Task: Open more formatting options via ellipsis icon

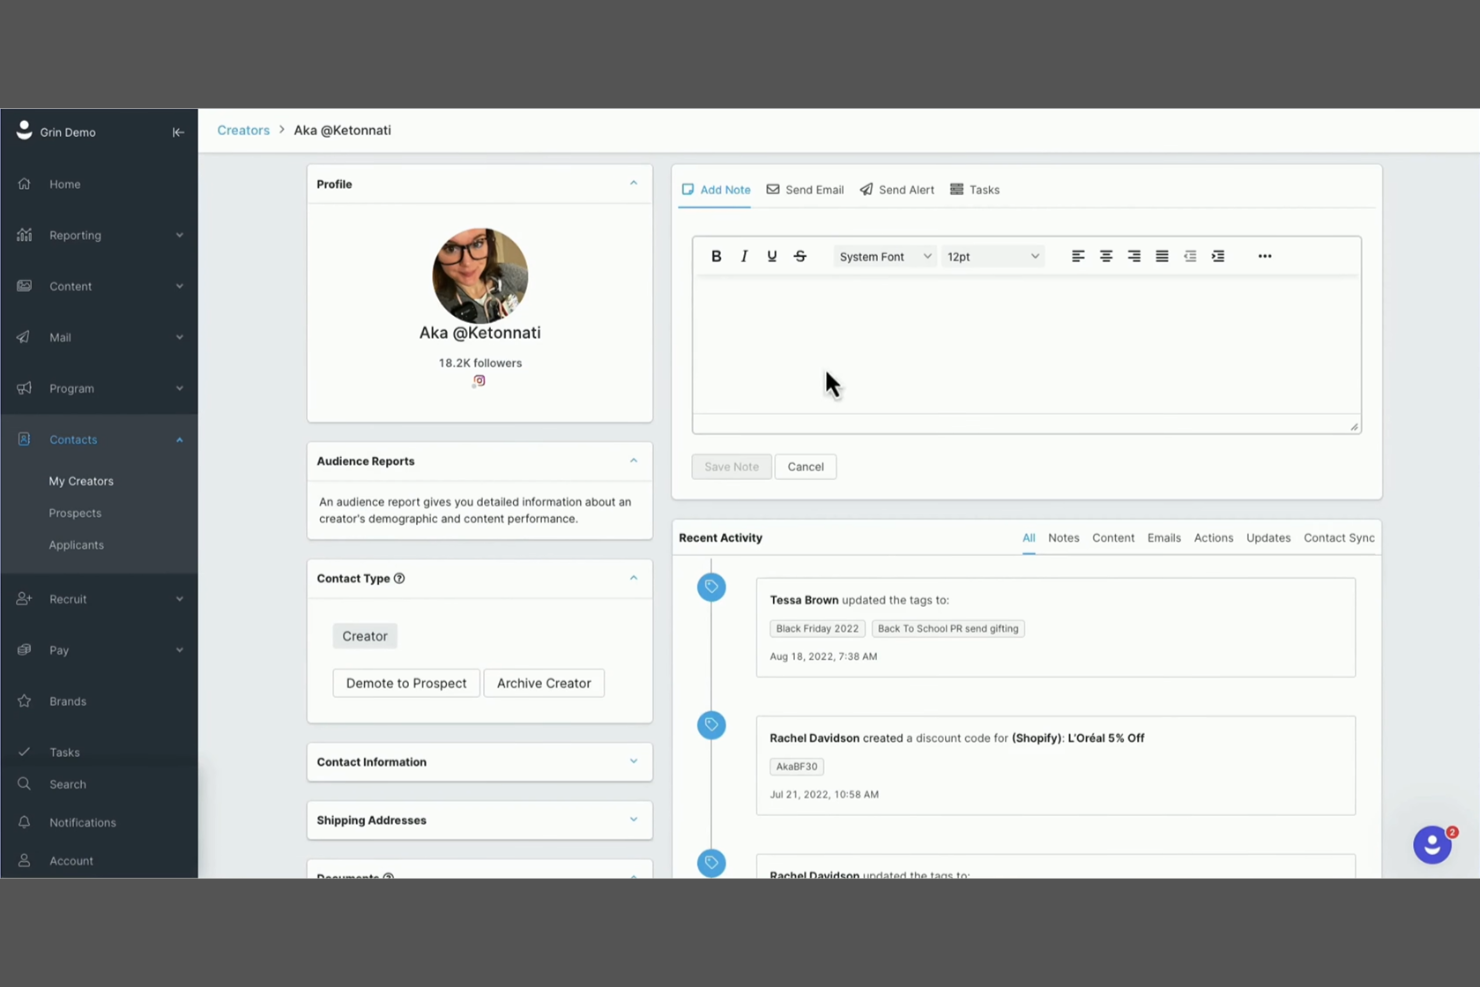Action: point(1264,256)
